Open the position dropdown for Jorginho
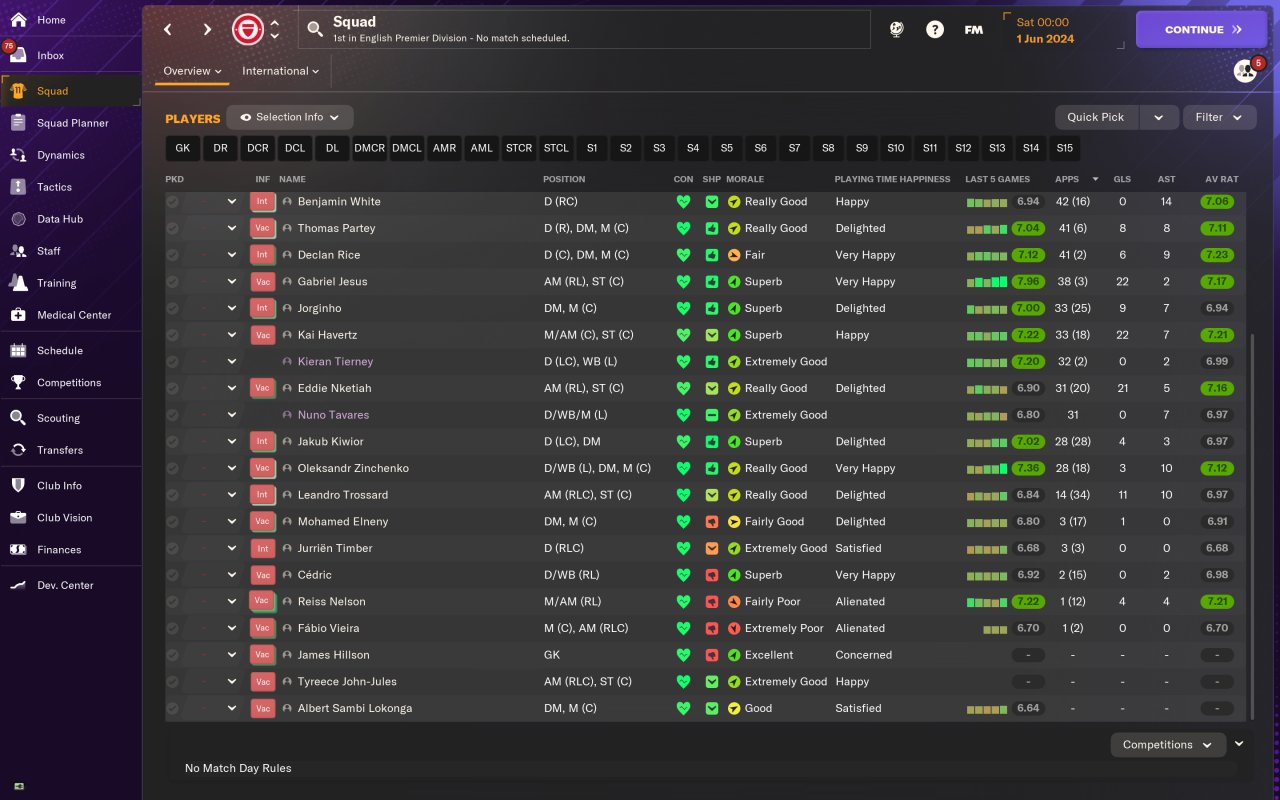Viewport: 1280px width, 800px height. click(232, 308)
